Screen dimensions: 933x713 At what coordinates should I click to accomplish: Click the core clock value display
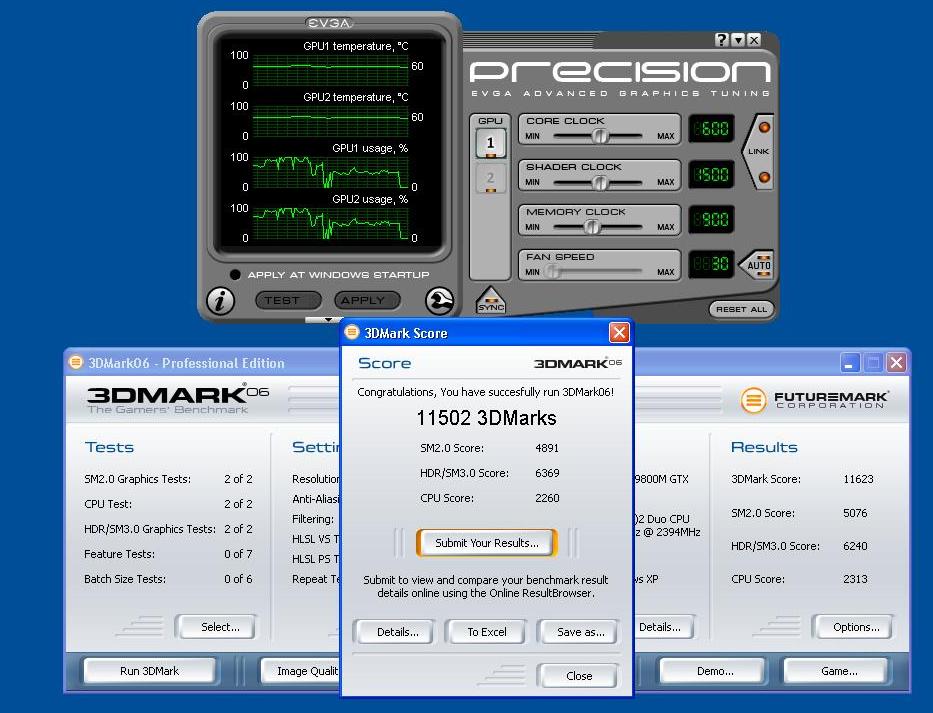712,129
